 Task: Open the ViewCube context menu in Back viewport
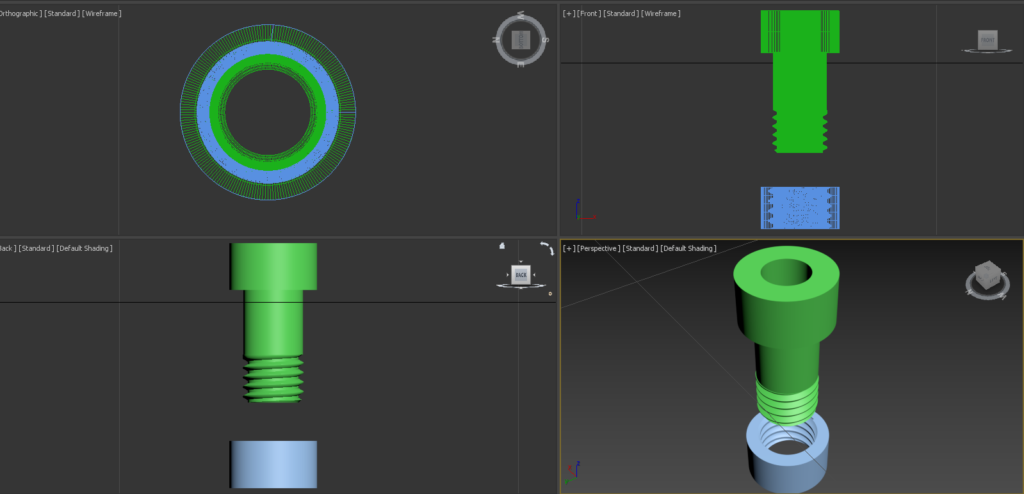click(x=550, y=293)
